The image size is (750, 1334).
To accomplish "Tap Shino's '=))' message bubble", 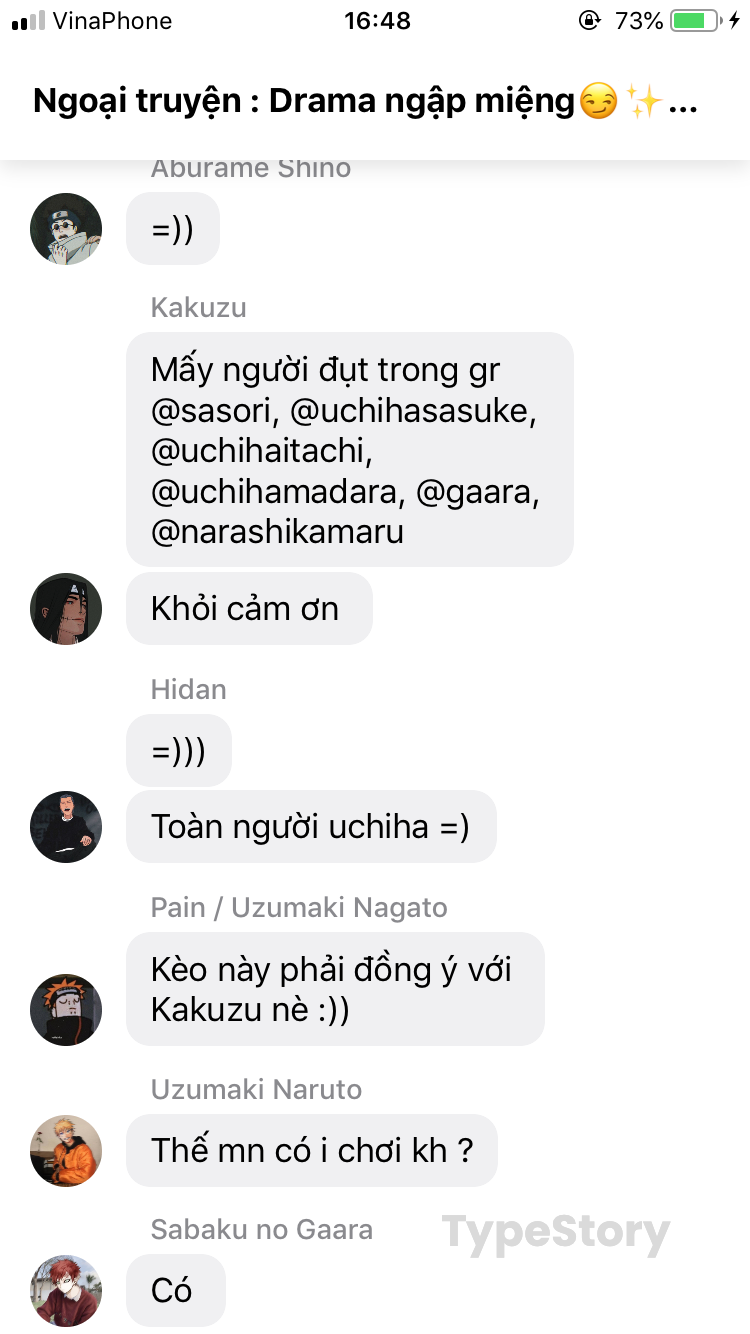I will [x=173, y=229].
